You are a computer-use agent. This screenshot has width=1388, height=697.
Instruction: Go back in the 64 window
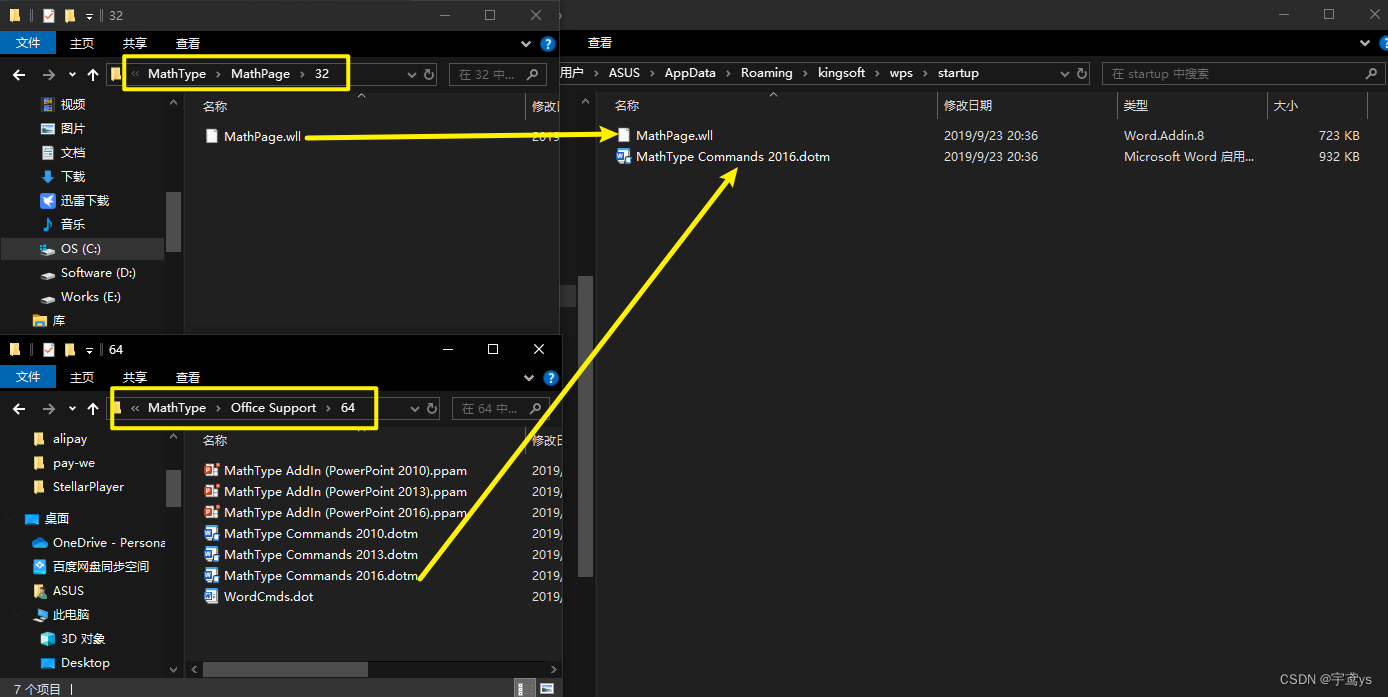pyautogui.click(x=18, y=409)
